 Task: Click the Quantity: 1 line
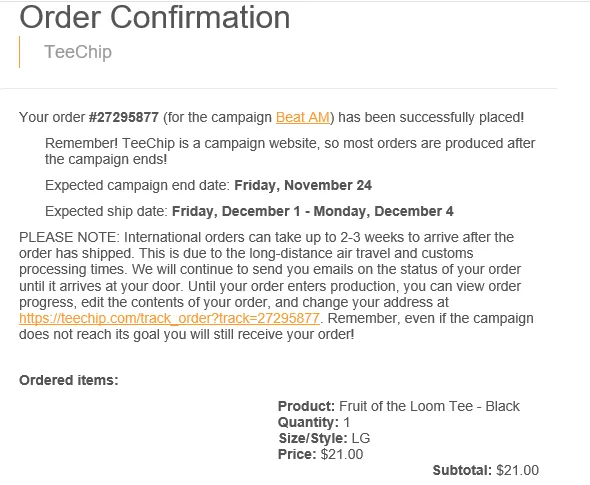click(x=314, y=422)
